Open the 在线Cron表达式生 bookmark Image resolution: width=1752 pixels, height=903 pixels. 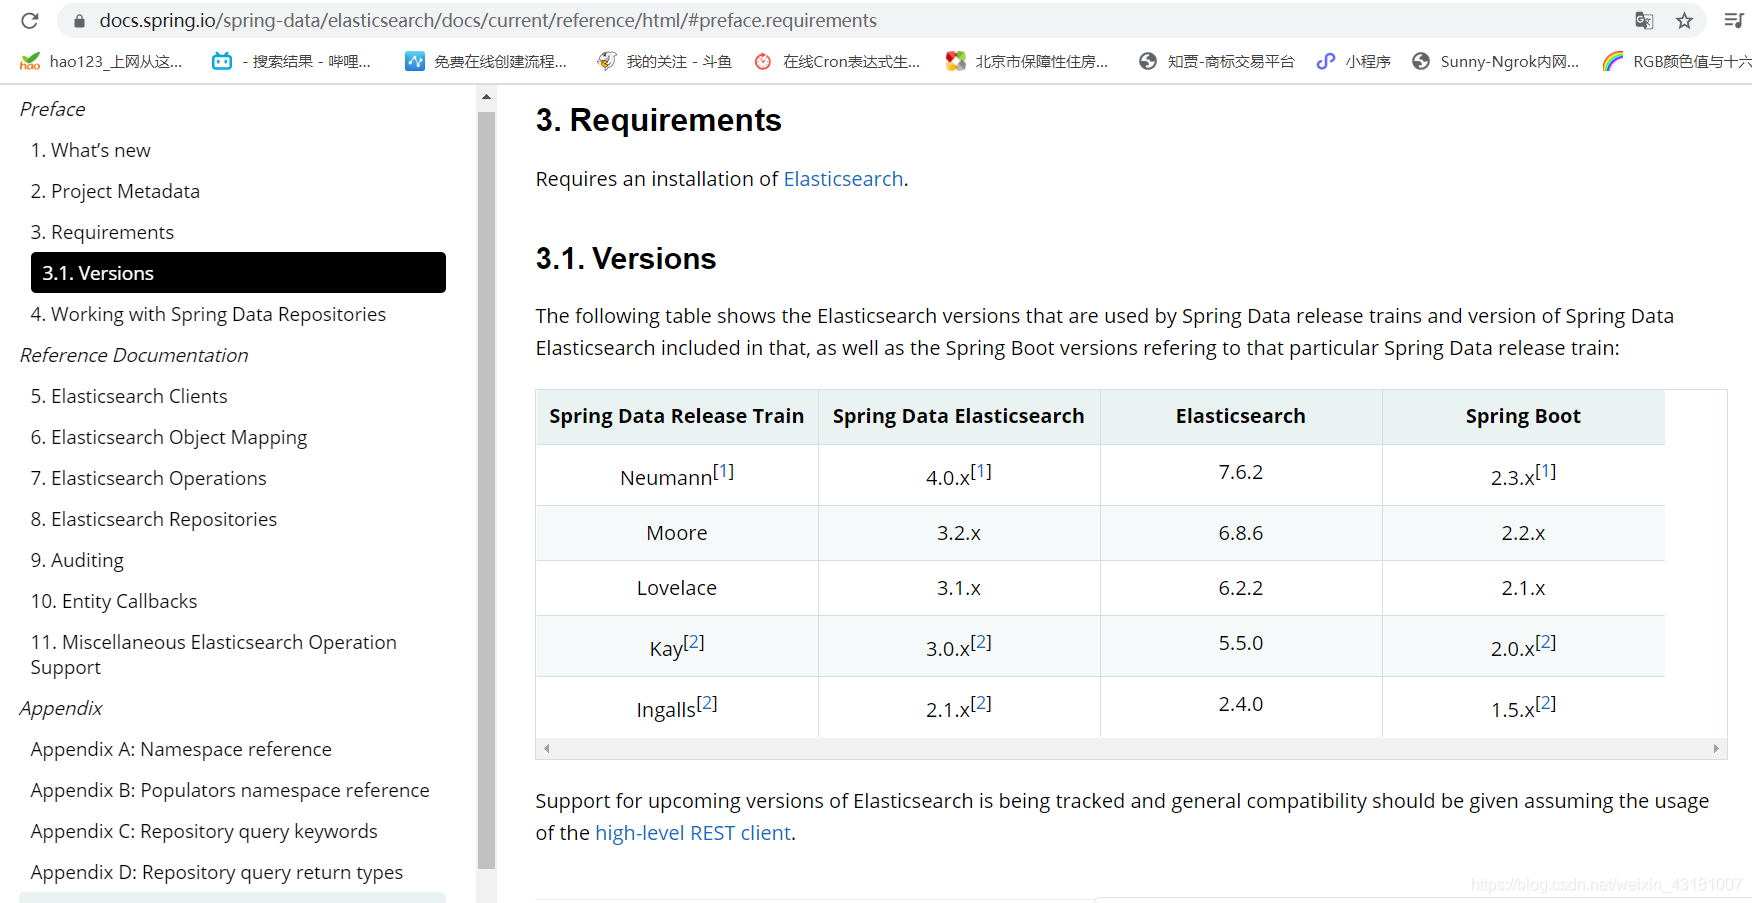tap(837, 61)
